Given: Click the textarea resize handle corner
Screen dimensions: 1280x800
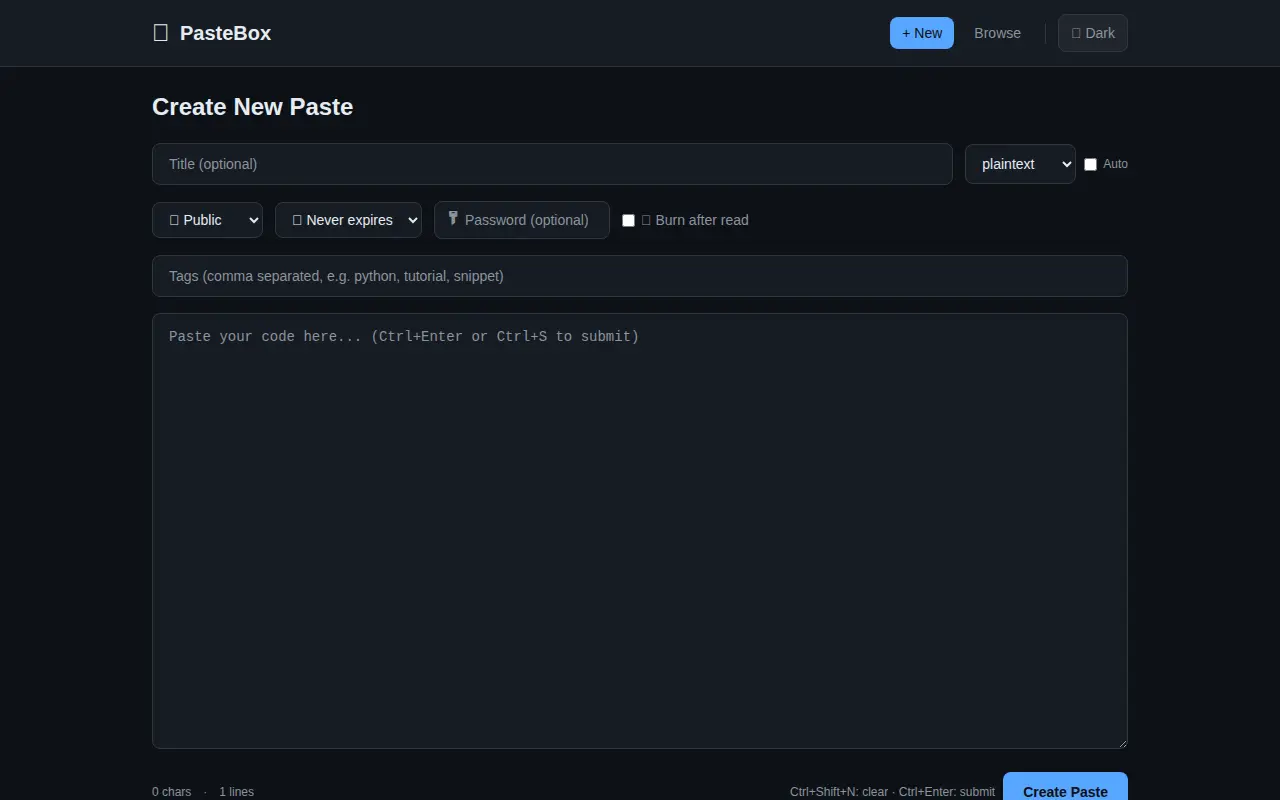Looking at the screenshot, I should pyautogui.click(x=1121, y=742).
